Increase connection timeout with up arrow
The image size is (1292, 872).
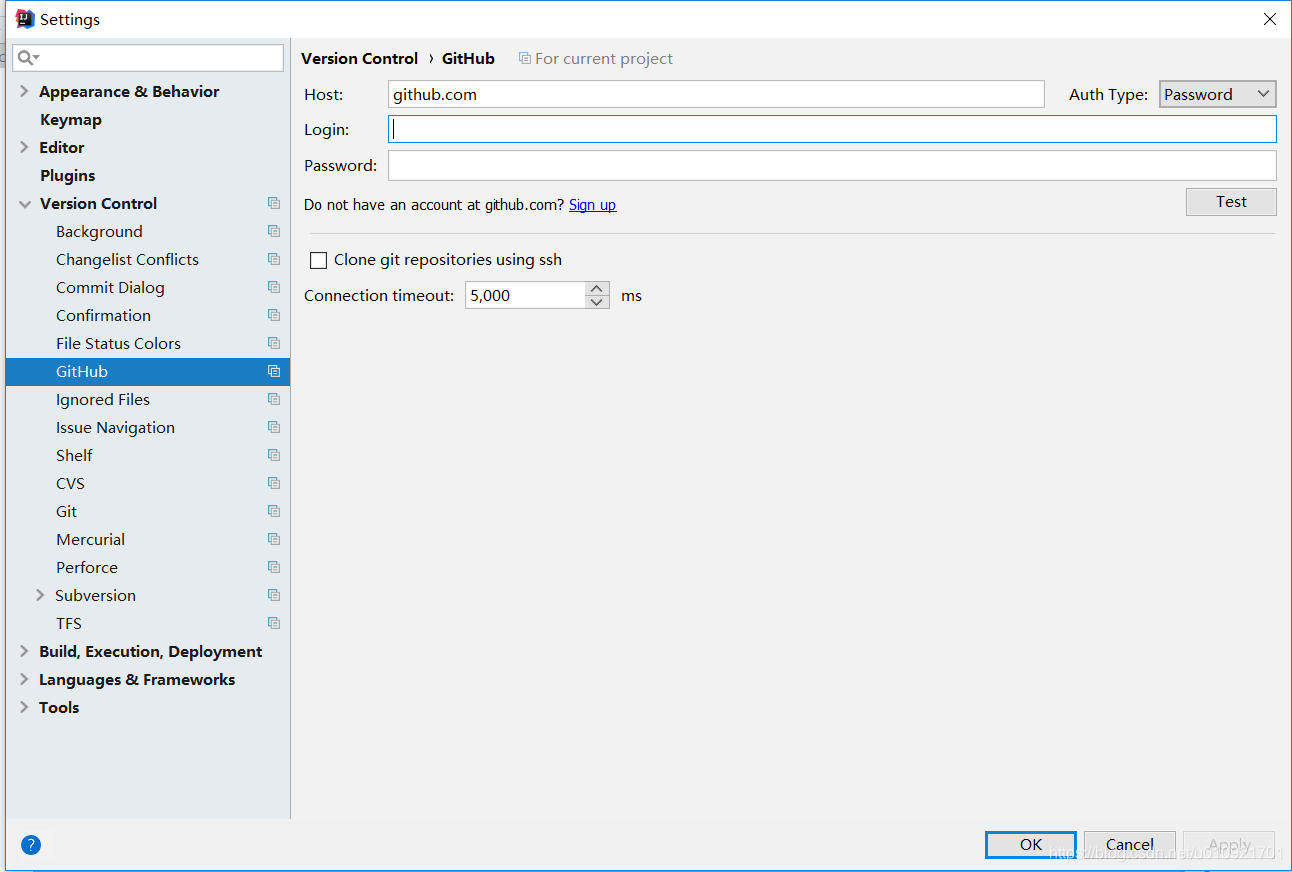pyautogui.click(x=597, y=288)
